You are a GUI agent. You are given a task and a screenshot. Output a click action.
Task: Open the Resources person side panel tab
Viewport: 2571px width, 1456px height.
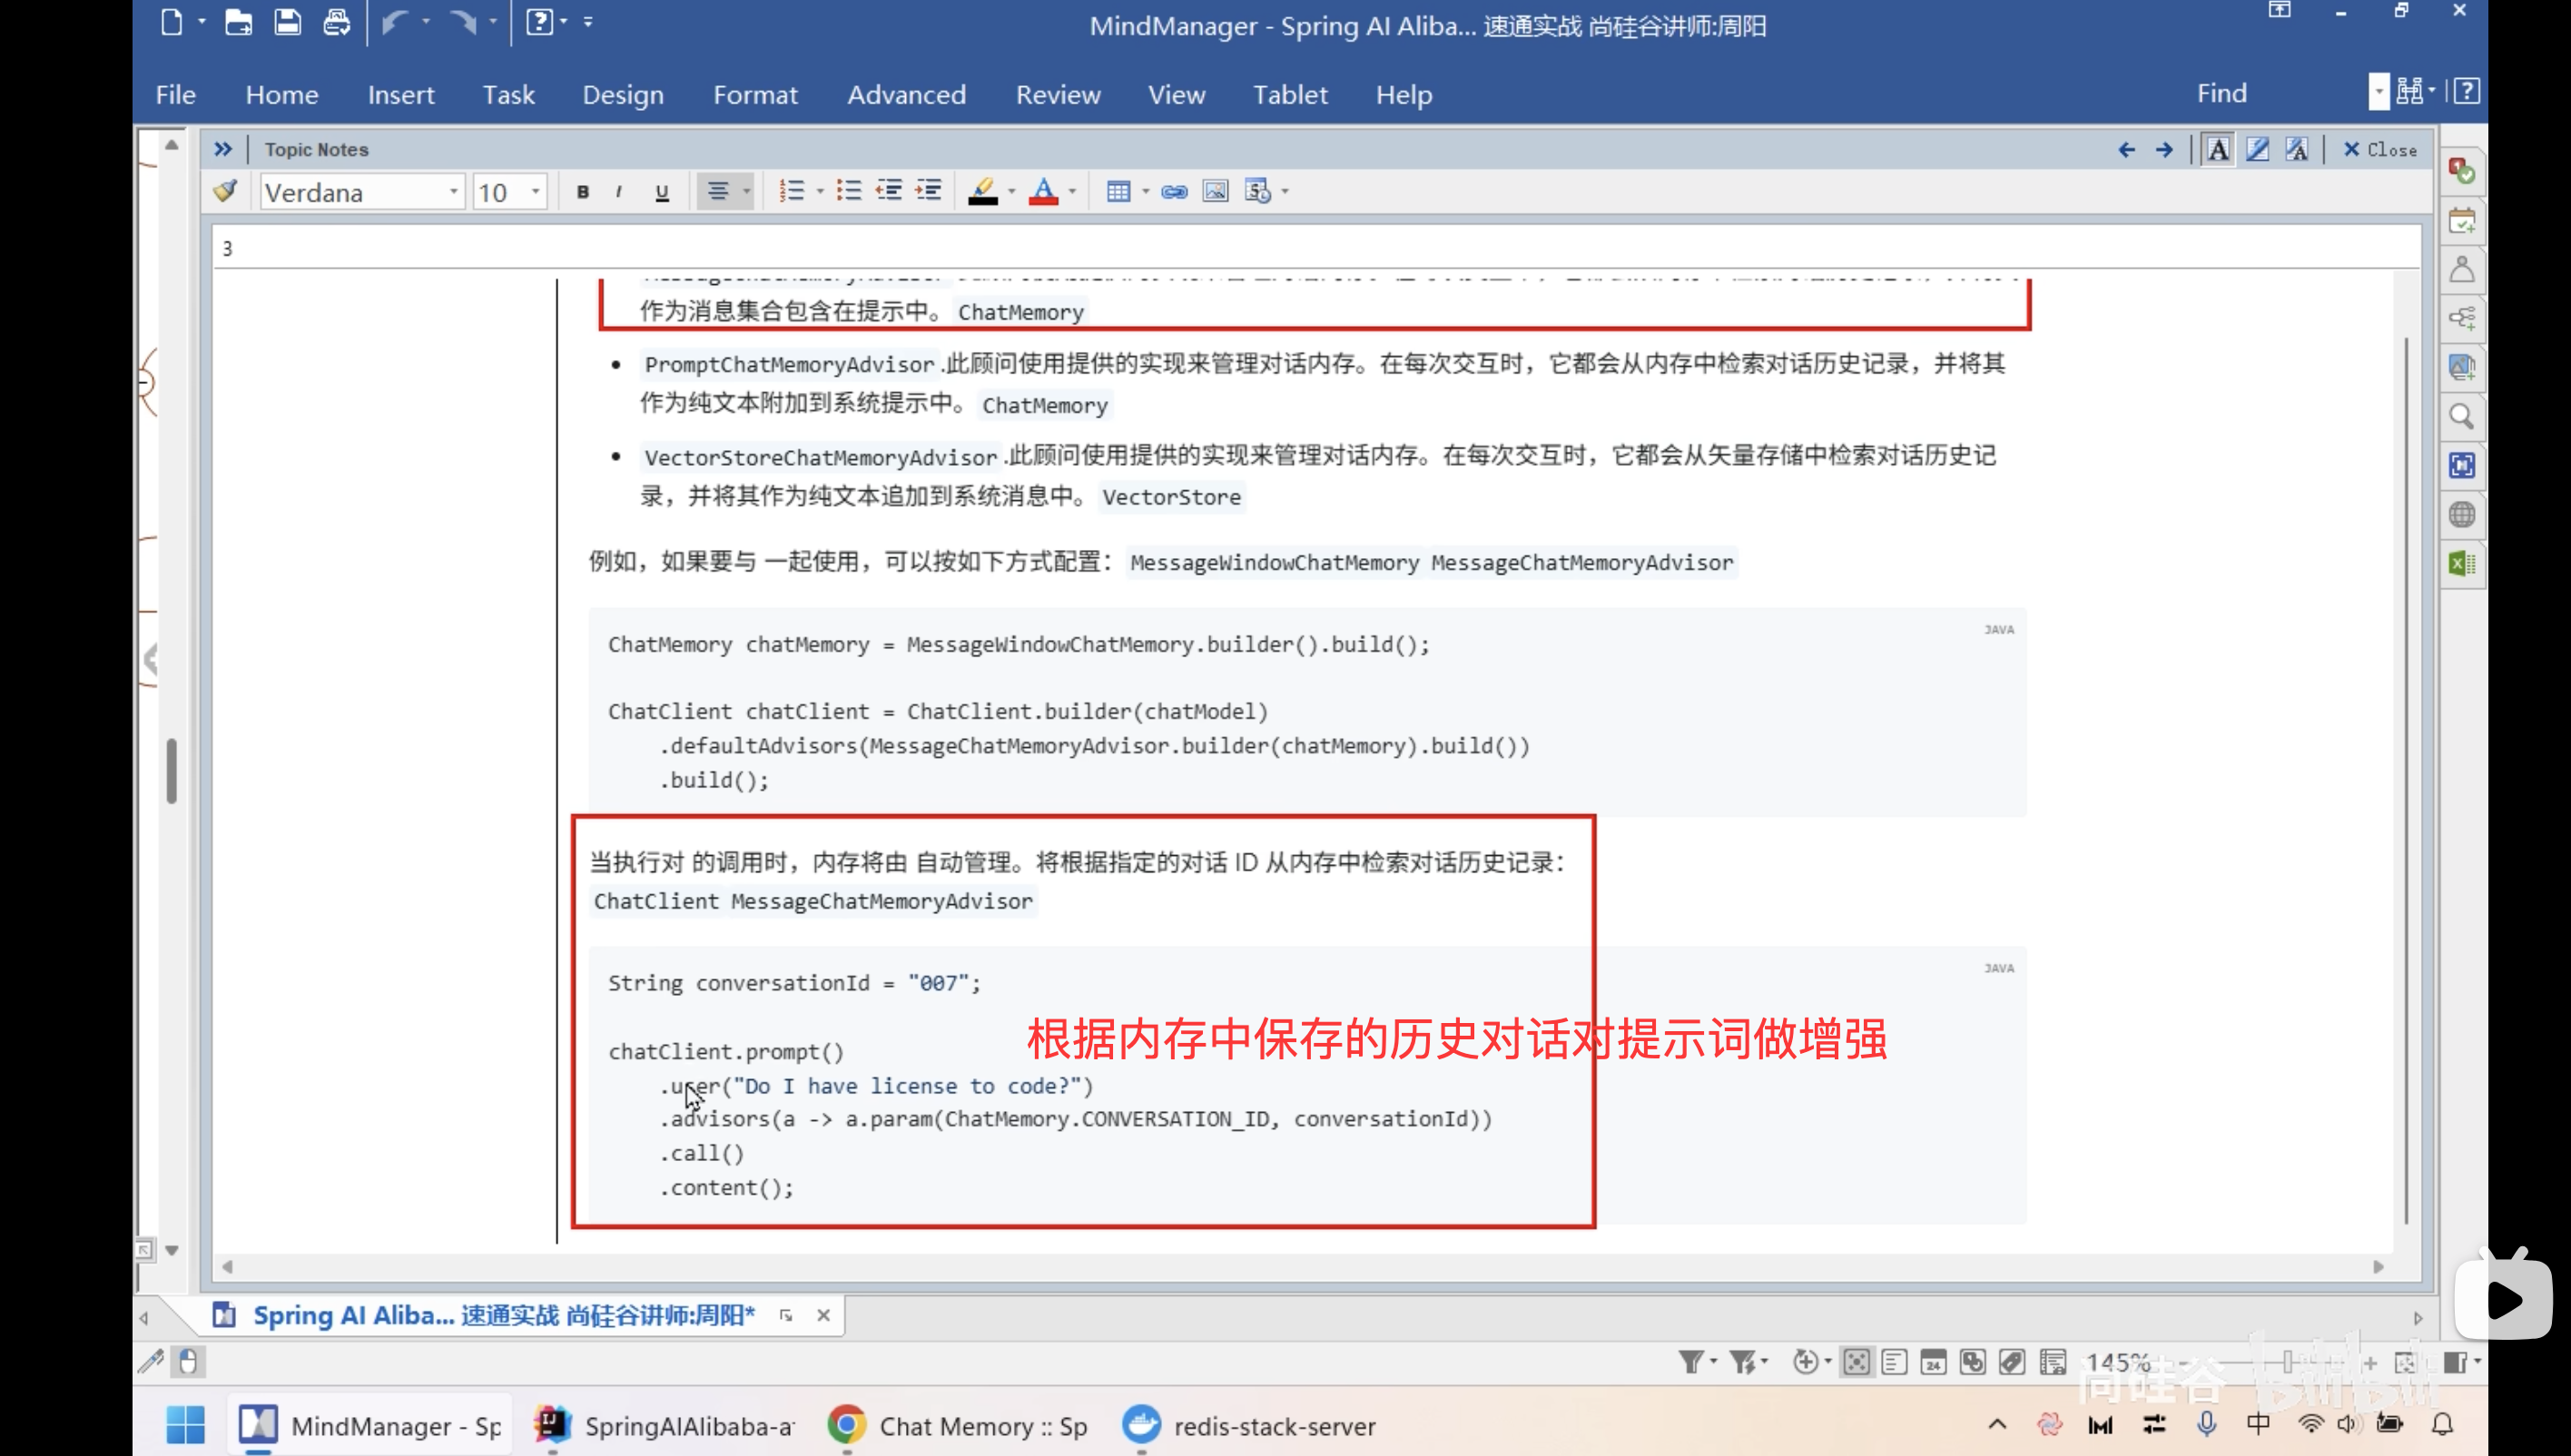pos(2462,269)
